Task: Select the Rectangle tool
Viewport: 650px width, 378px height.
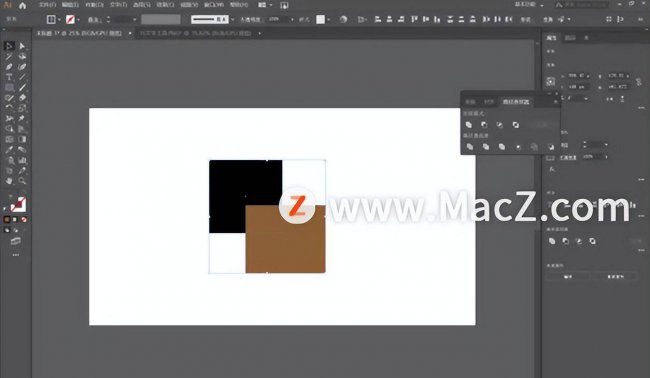Action: tap(9, 87)
